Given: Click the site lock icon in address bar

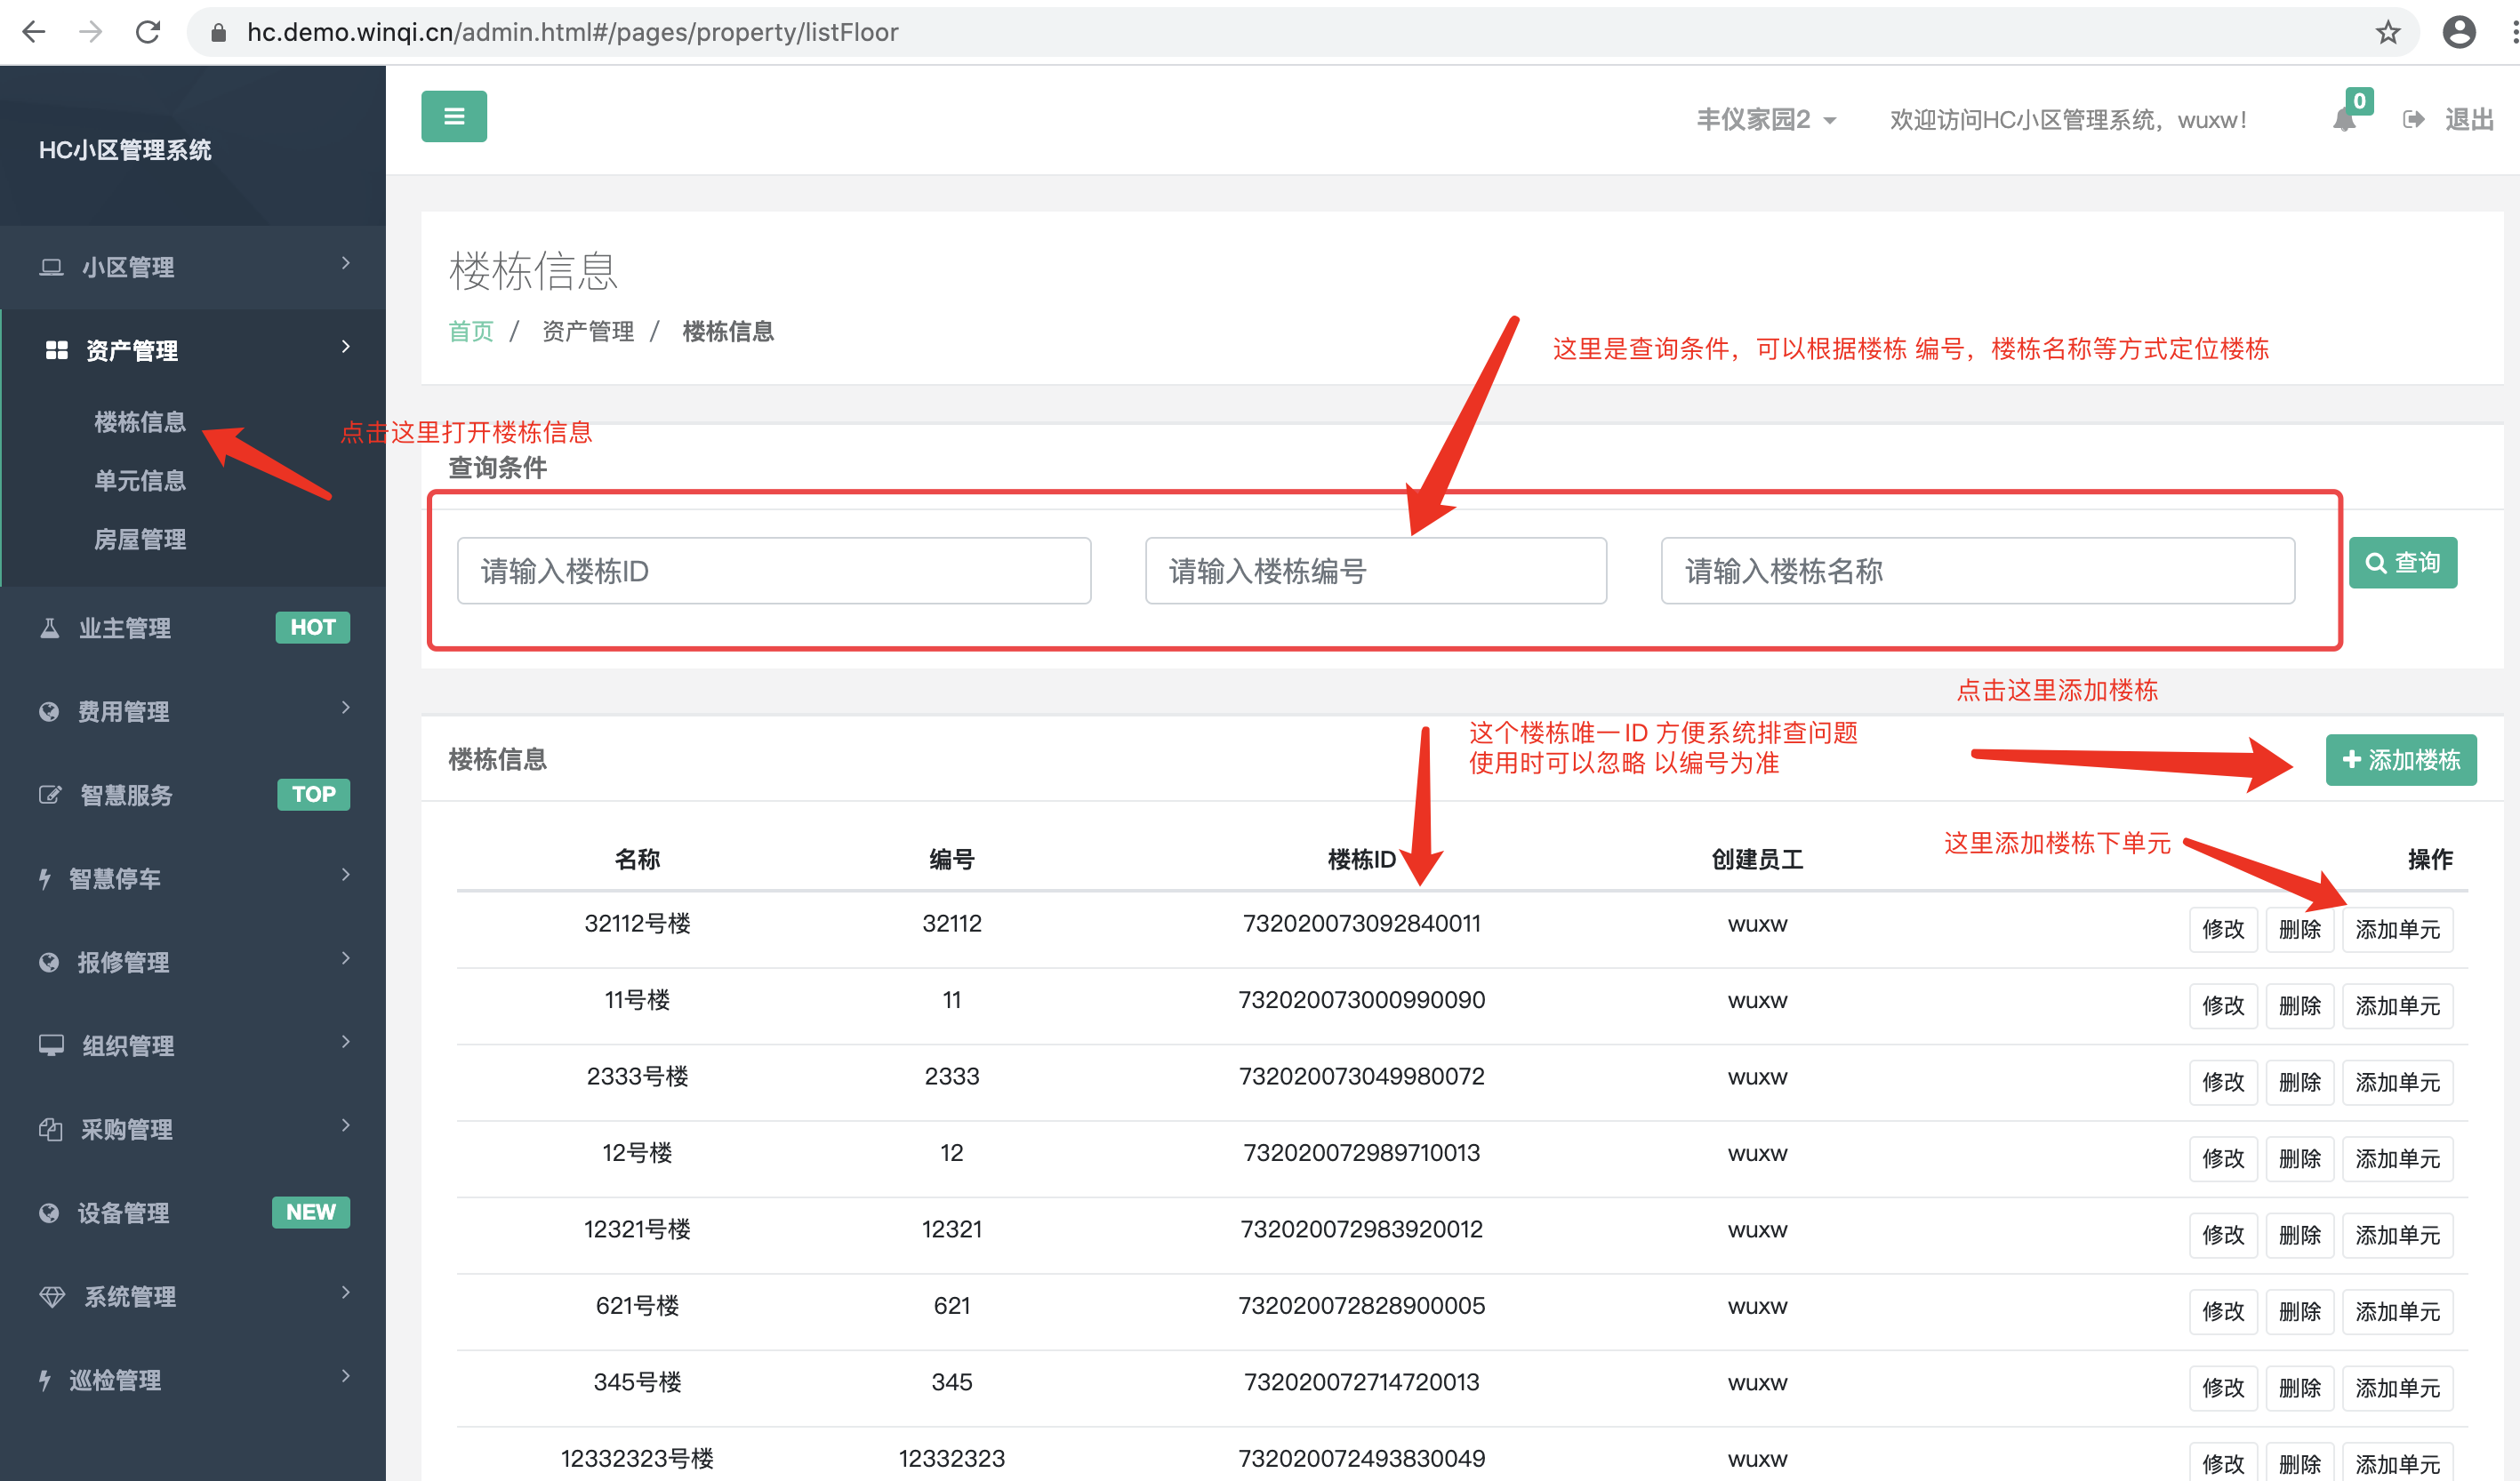Looking at the screenshot, I should coord(218,33).
